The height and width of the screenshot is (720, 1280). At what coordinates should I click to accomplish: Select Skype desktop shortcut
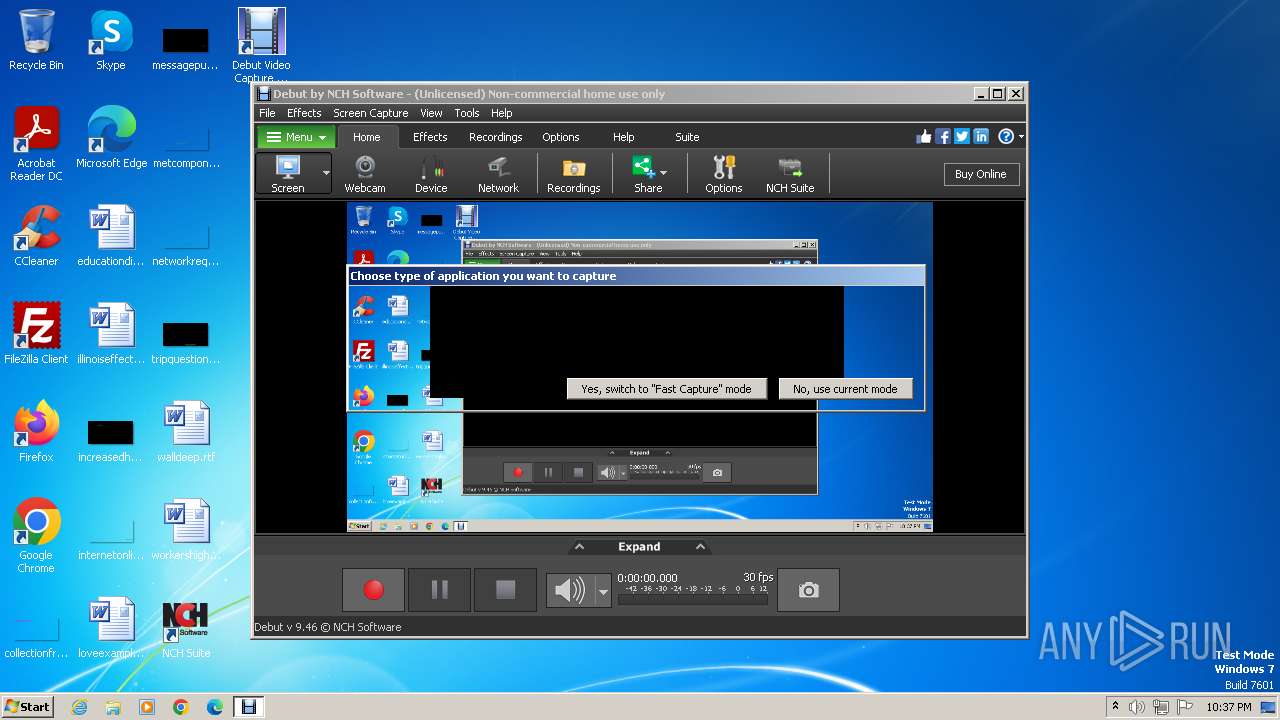111,40
